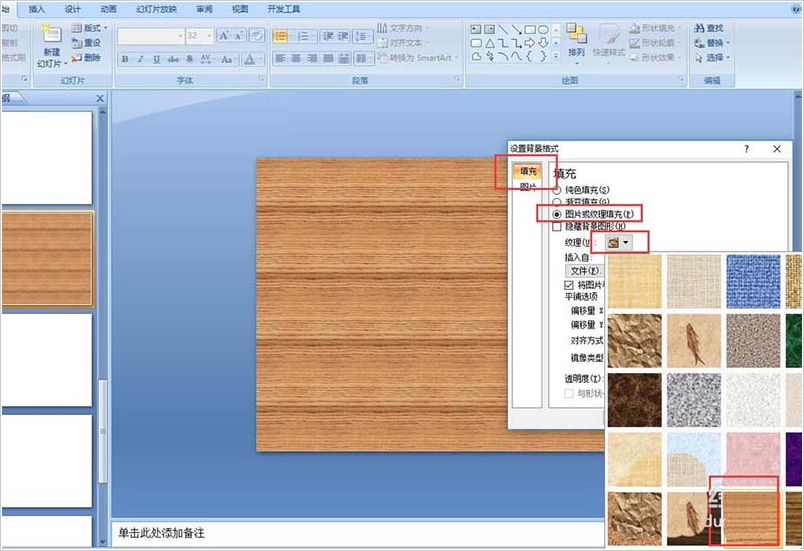Open the columns dropdown icon
This screenshot has height=551, width=804.
(x=364, y=58)
